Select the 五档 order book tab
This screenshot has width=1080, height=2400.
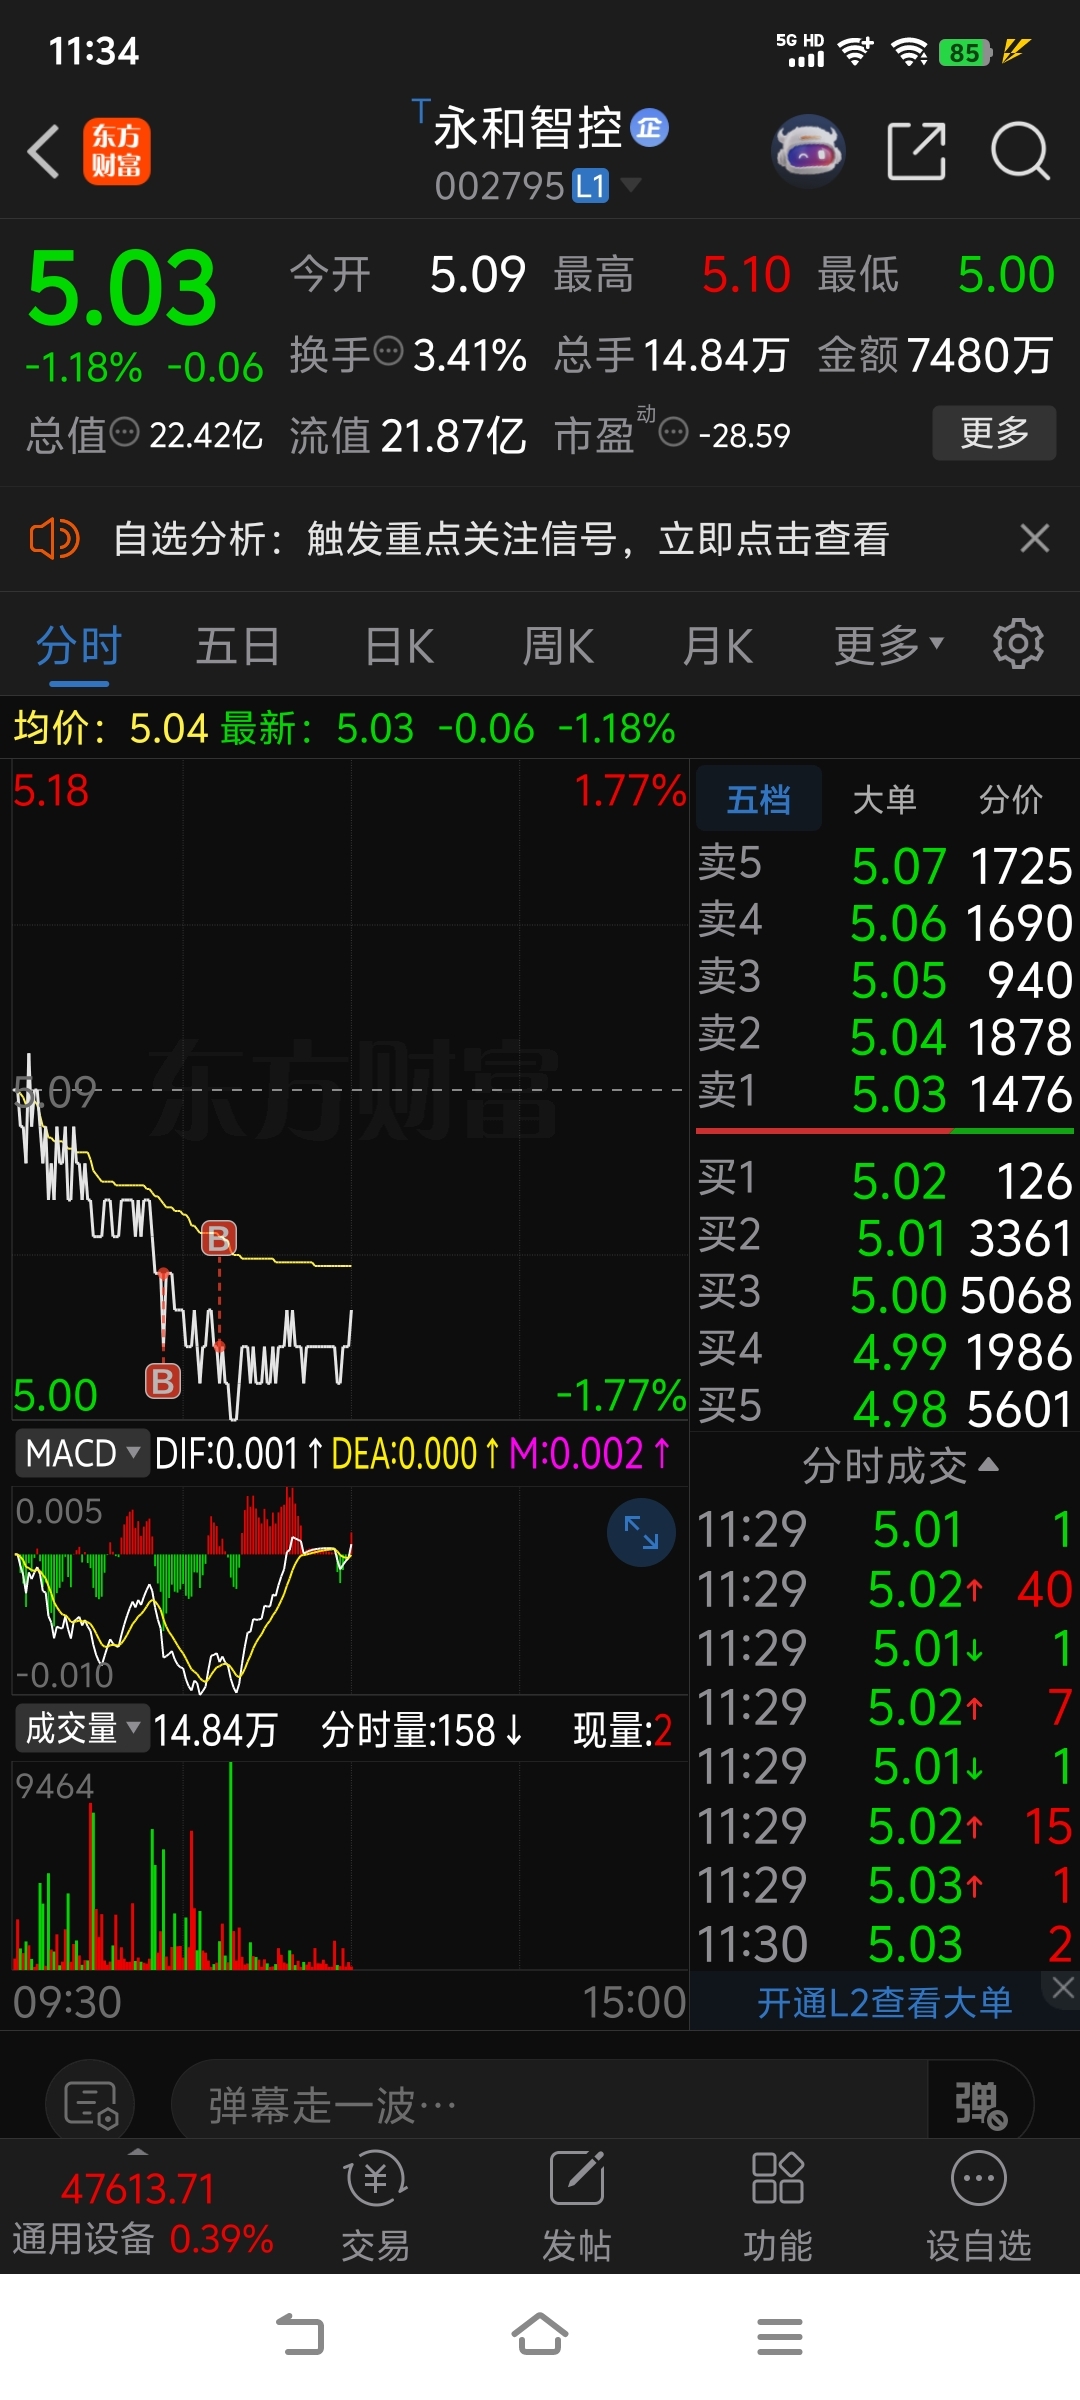pos(759,799)
